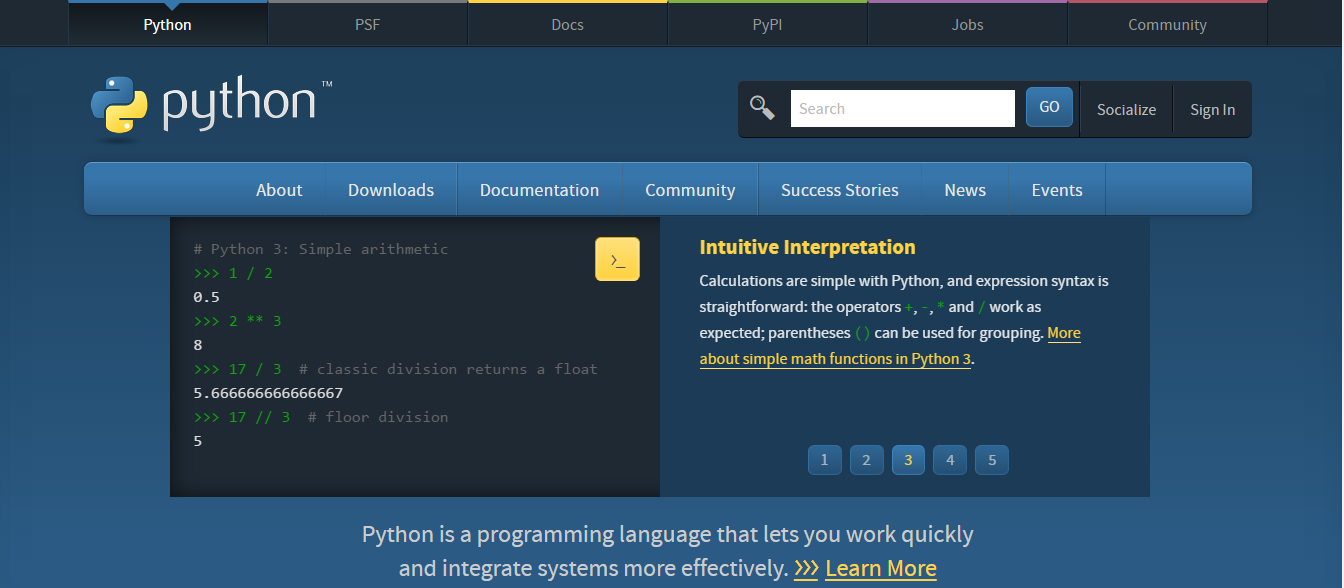Click the code line ">>> 17 // 3"
The height and width of the screenshot is (588, 1344).
pyautogui.click(x=242, y=417)
